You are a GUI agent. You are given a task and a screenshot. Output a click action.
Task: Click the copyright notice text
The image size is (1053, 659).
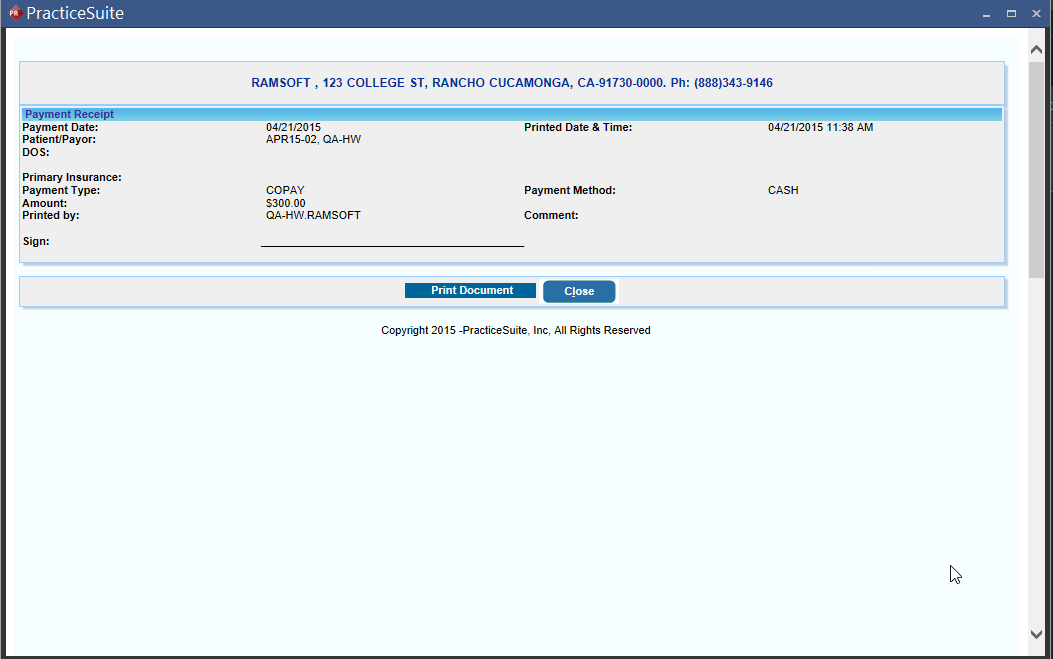coord(515,330)
